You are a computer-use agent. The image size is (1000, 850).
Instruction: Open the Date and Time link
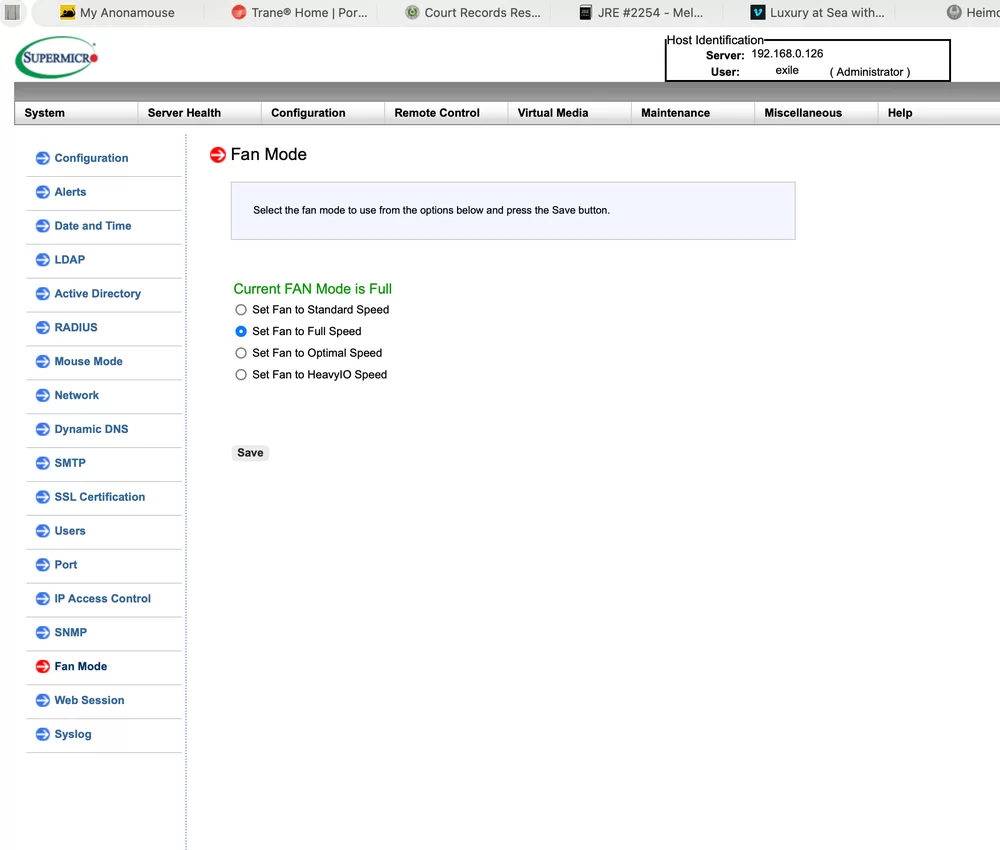(93, 226)
